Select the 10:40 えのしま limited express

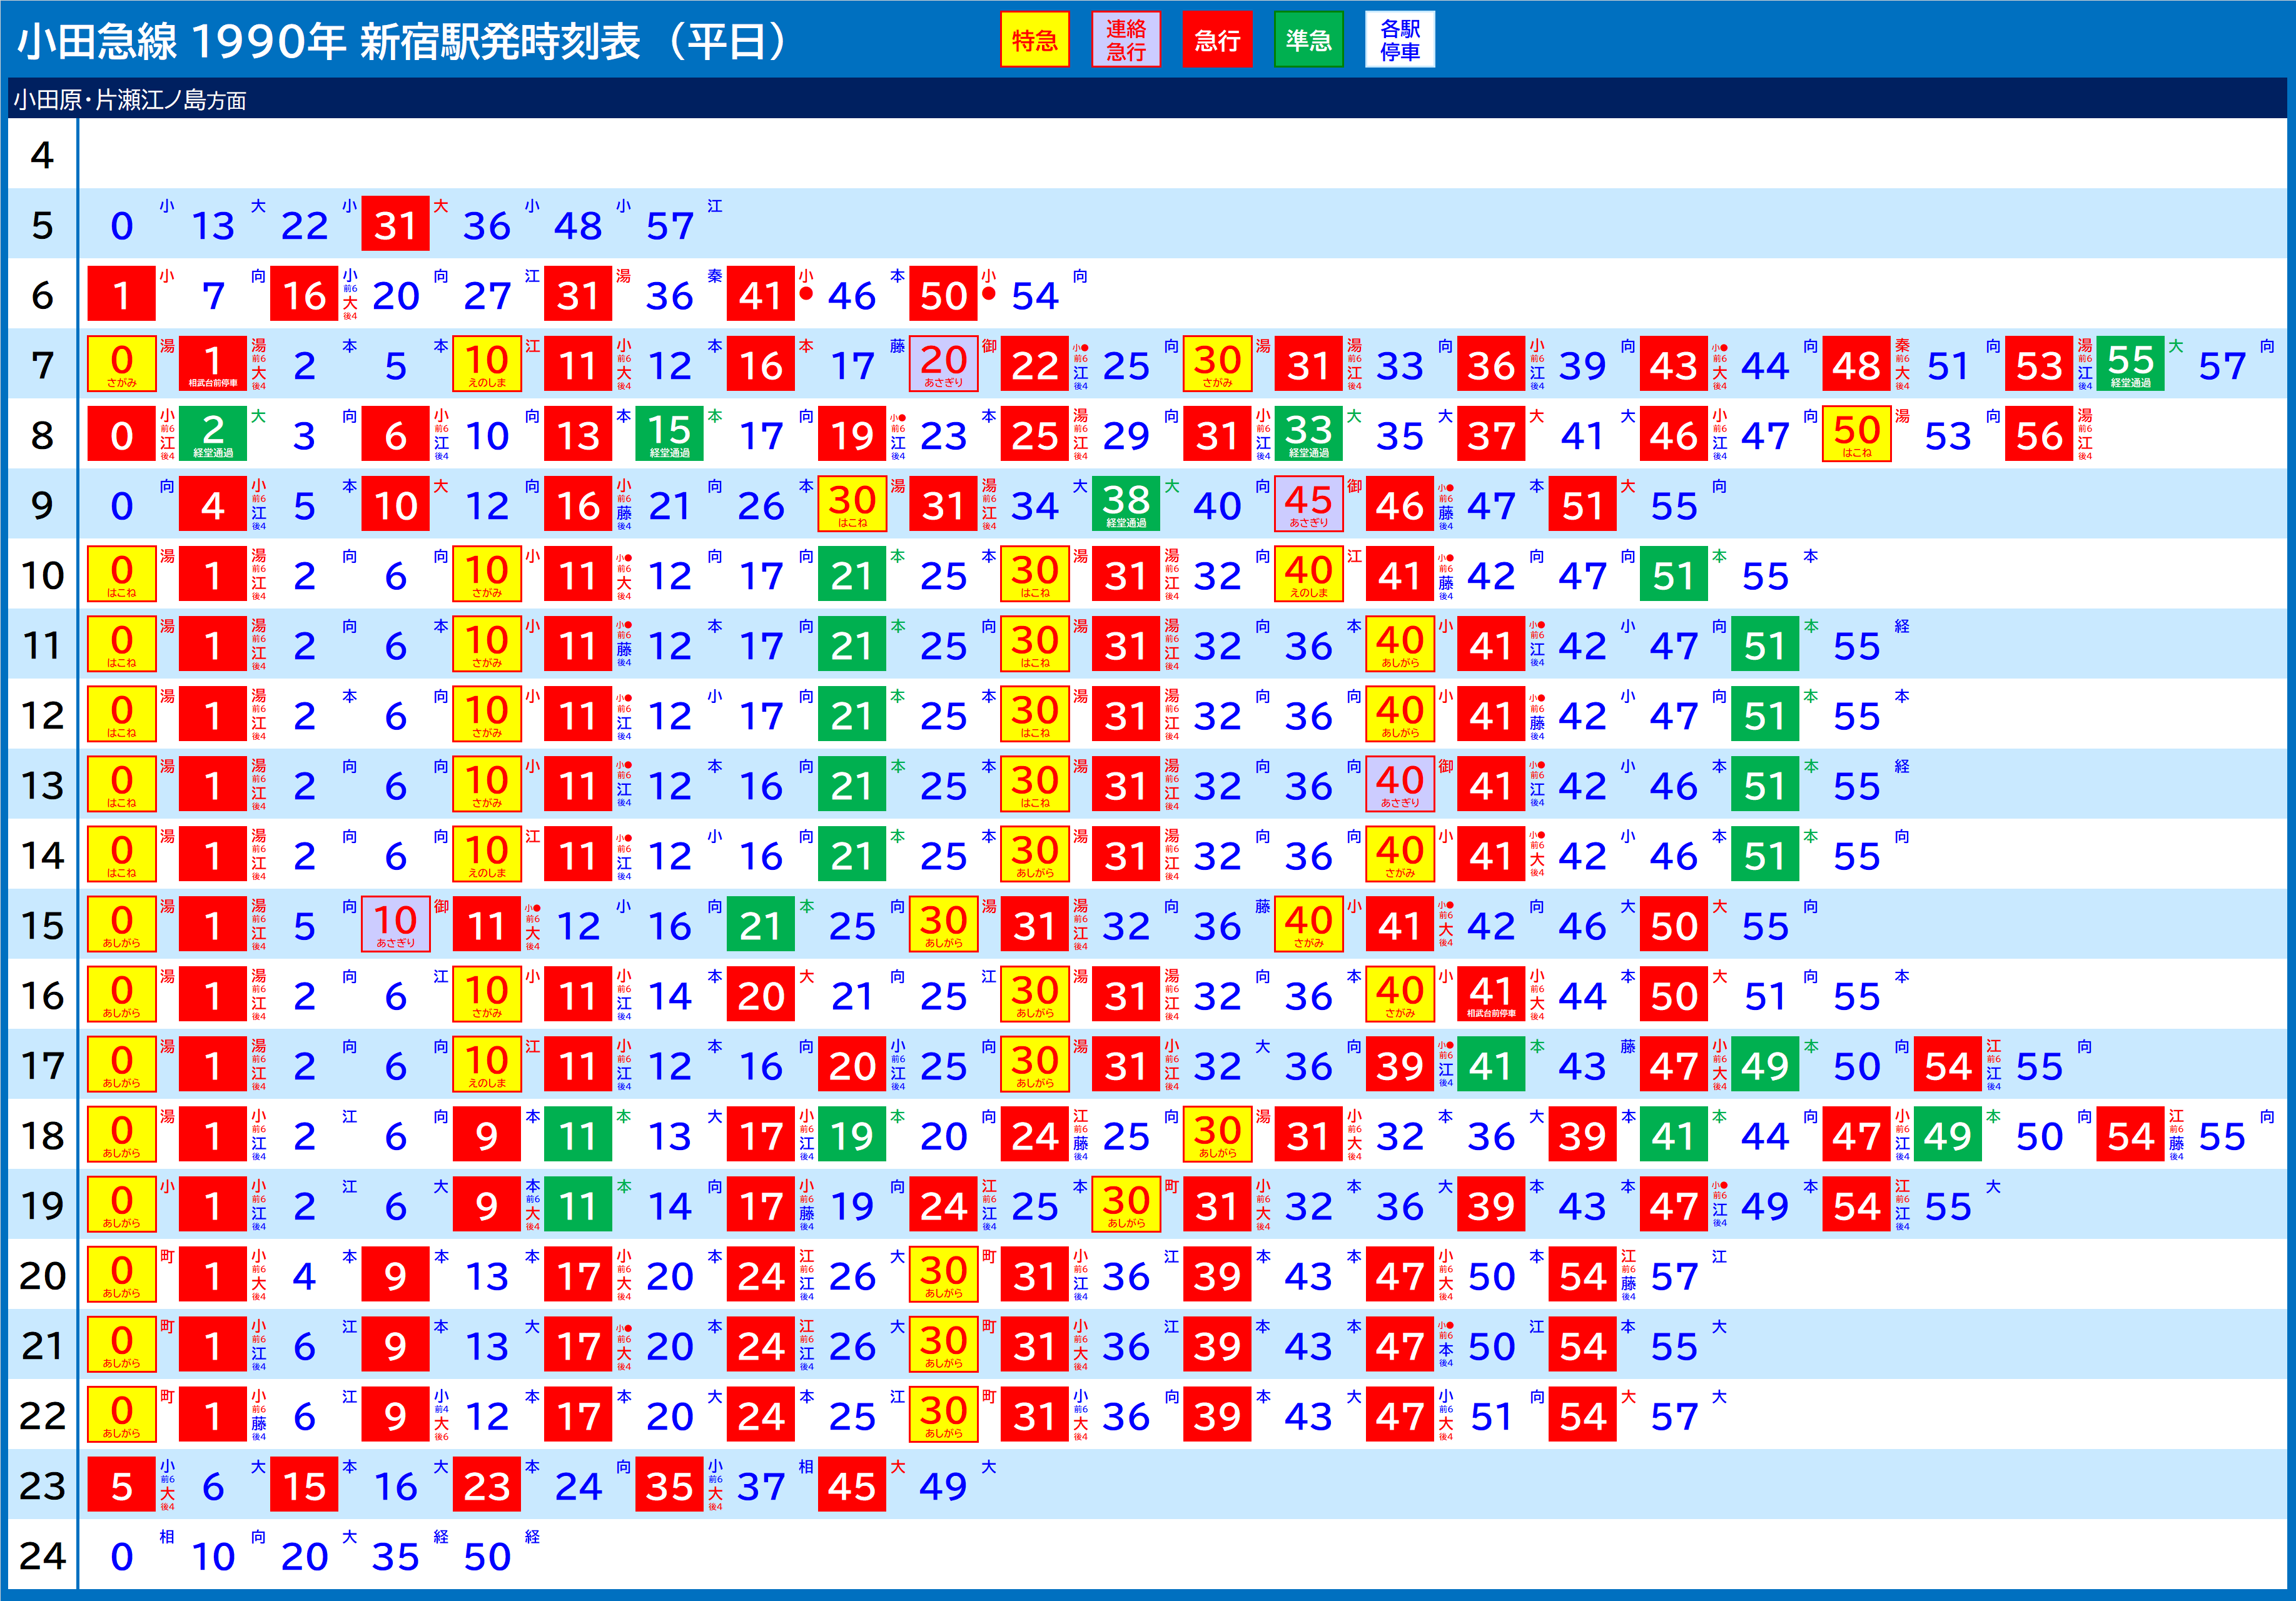pos(1308,574)
